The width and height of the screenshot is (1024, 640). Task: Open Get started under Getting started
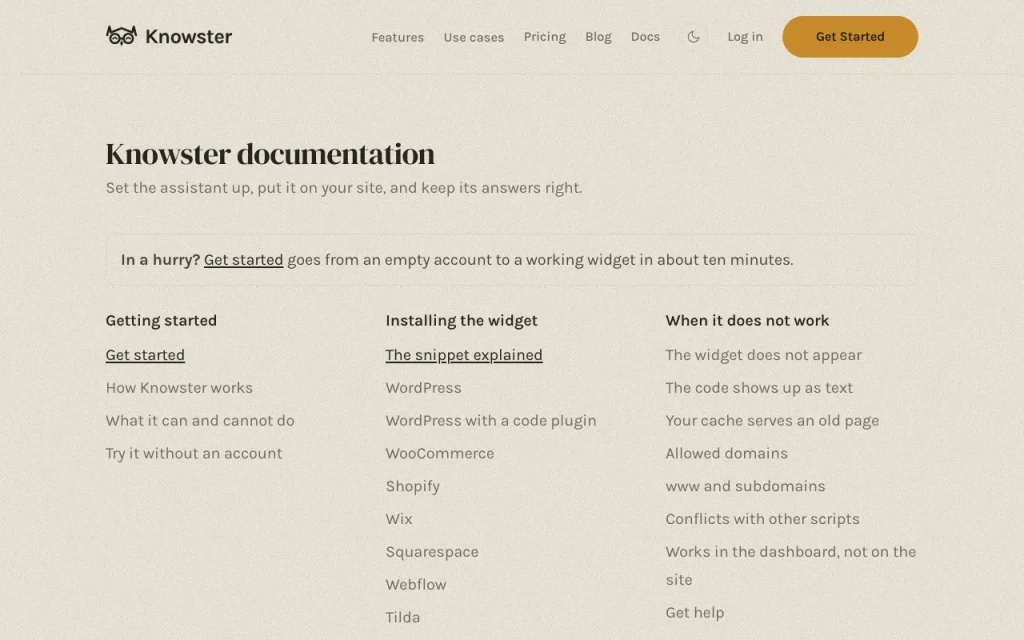[145, 355]
